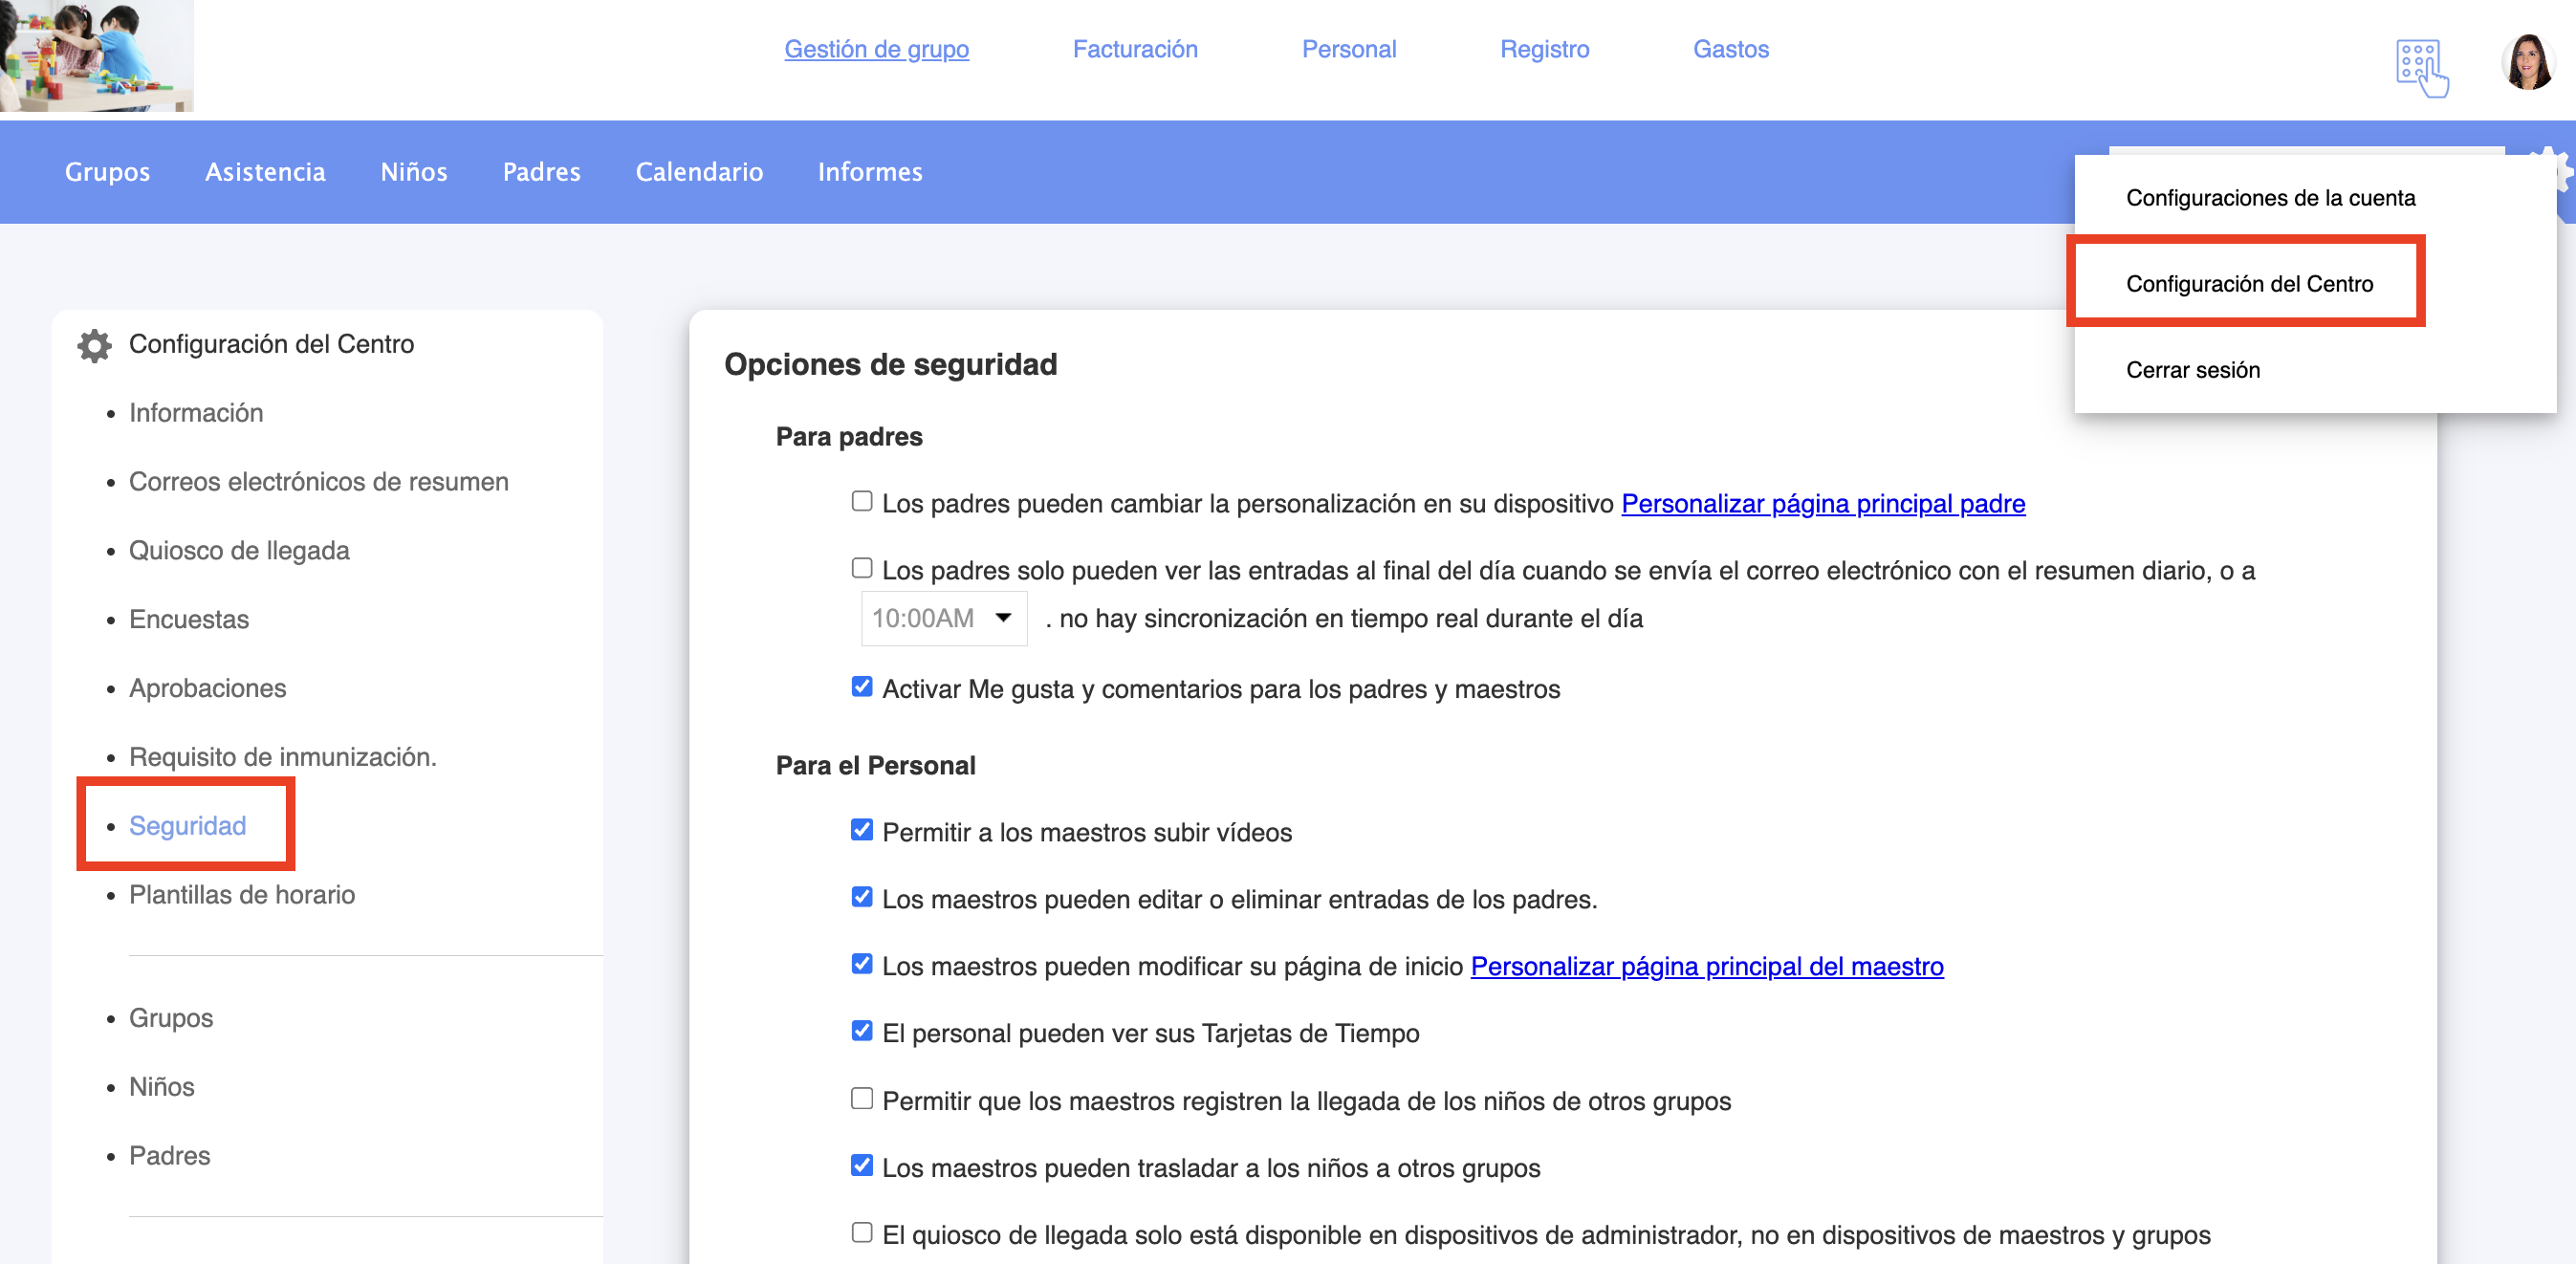Select Configuración del Centro menu entry
2576x1264 pixels.
pos(2248,284)
